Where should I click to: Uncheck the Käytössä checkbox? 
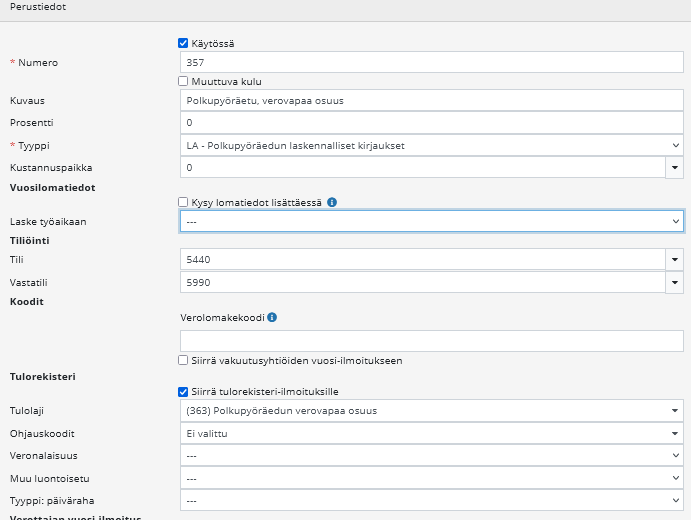click(x=183, y=43)
